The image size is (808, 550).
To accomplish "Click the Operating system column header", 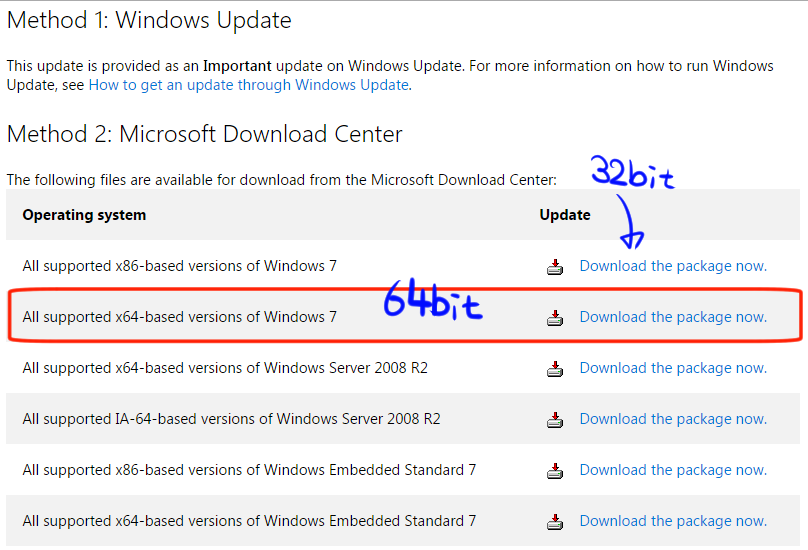I will pyautogui.click(x=84, y=215).
